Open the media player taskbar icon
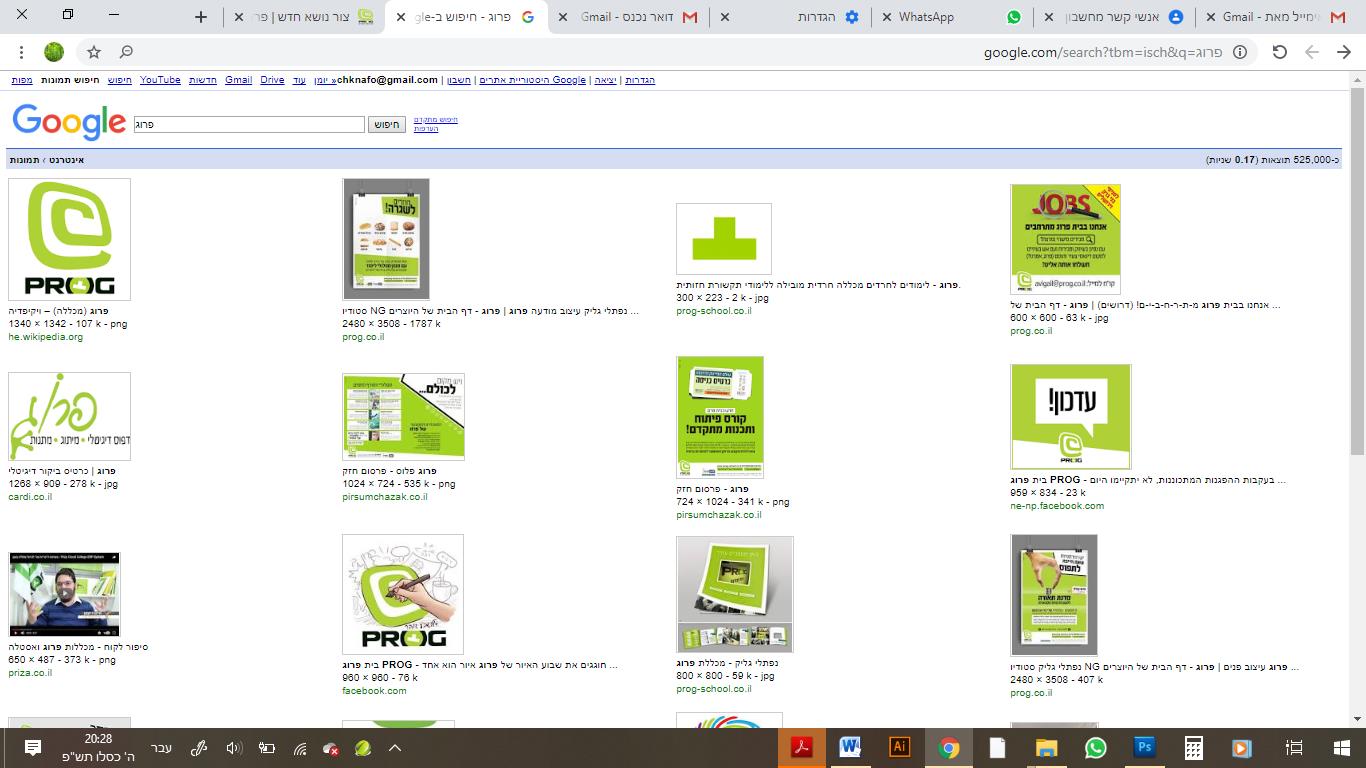 [1242, 747]
